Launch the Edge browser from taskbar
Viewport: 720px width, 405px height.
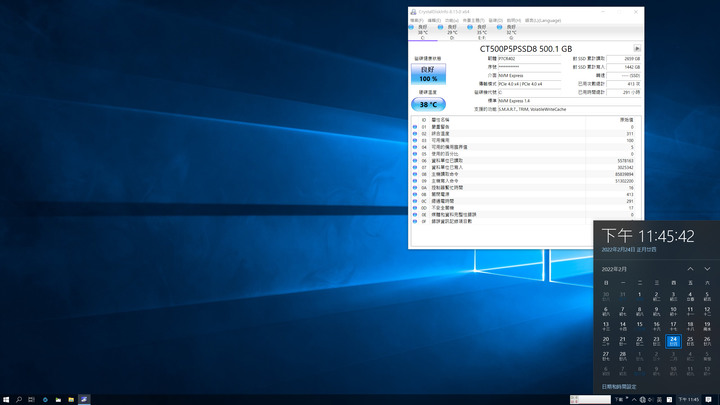[x=45, y=399]
